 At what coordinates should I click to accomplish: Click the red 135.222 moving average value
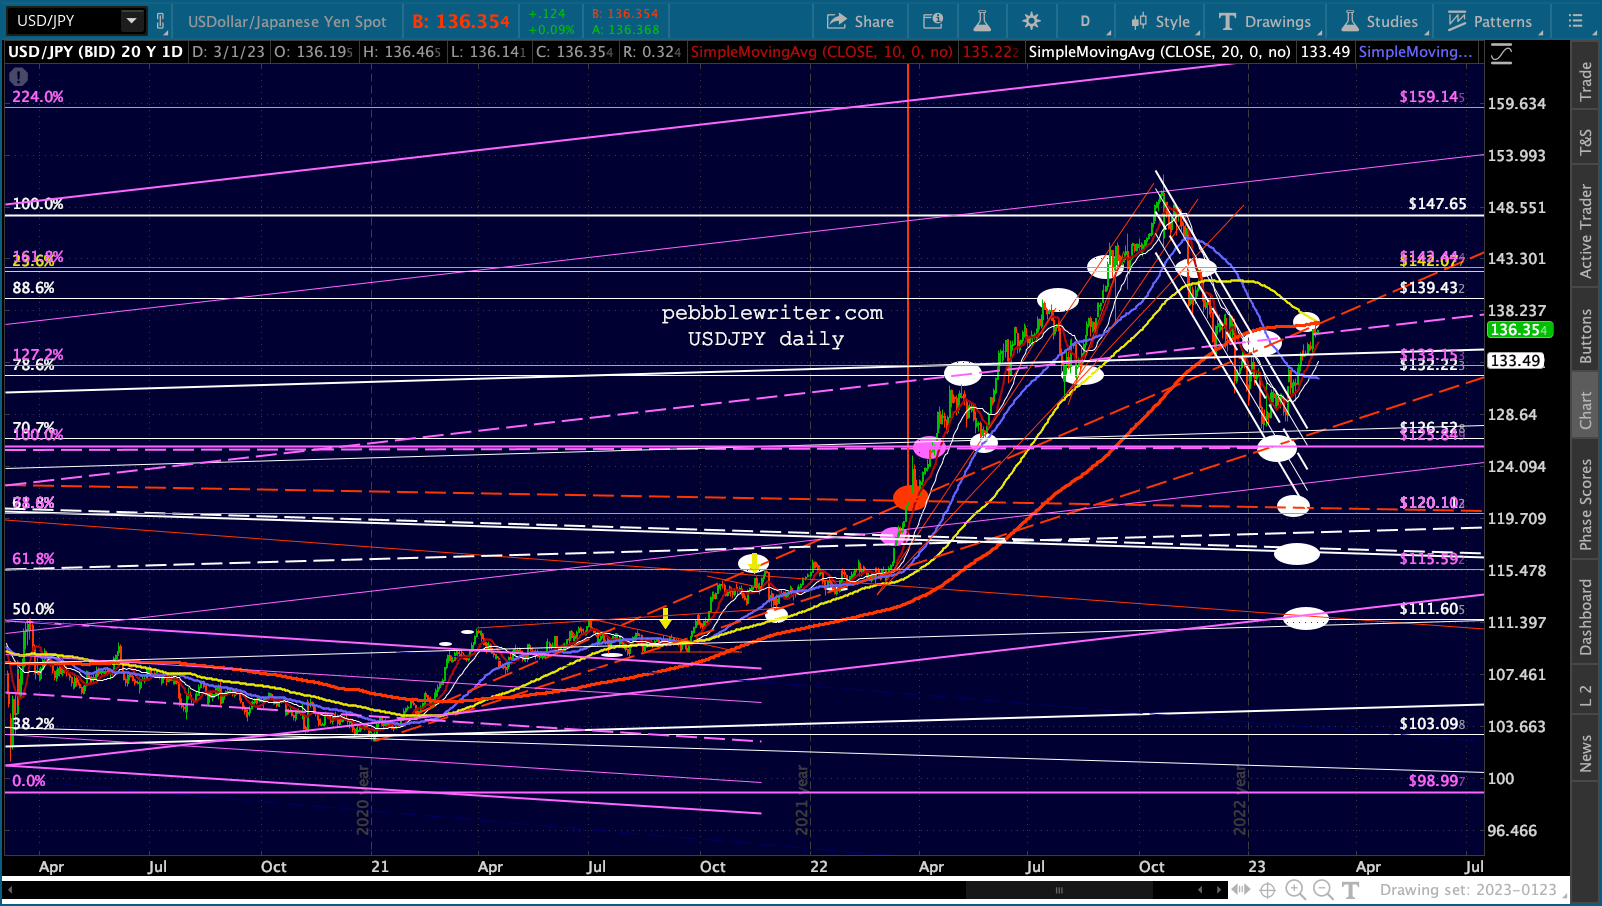pyautogui.click(x=991, y=52)
